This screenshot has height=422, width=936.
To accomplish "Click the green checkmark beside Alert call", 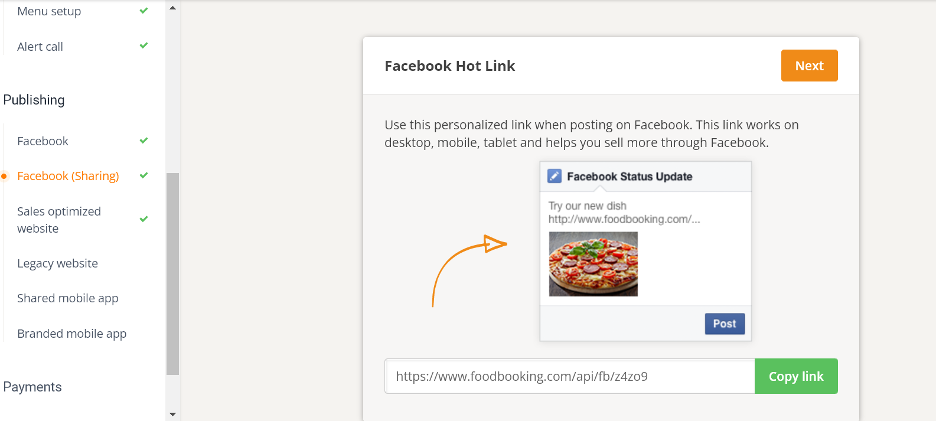I will click(143, 45).
